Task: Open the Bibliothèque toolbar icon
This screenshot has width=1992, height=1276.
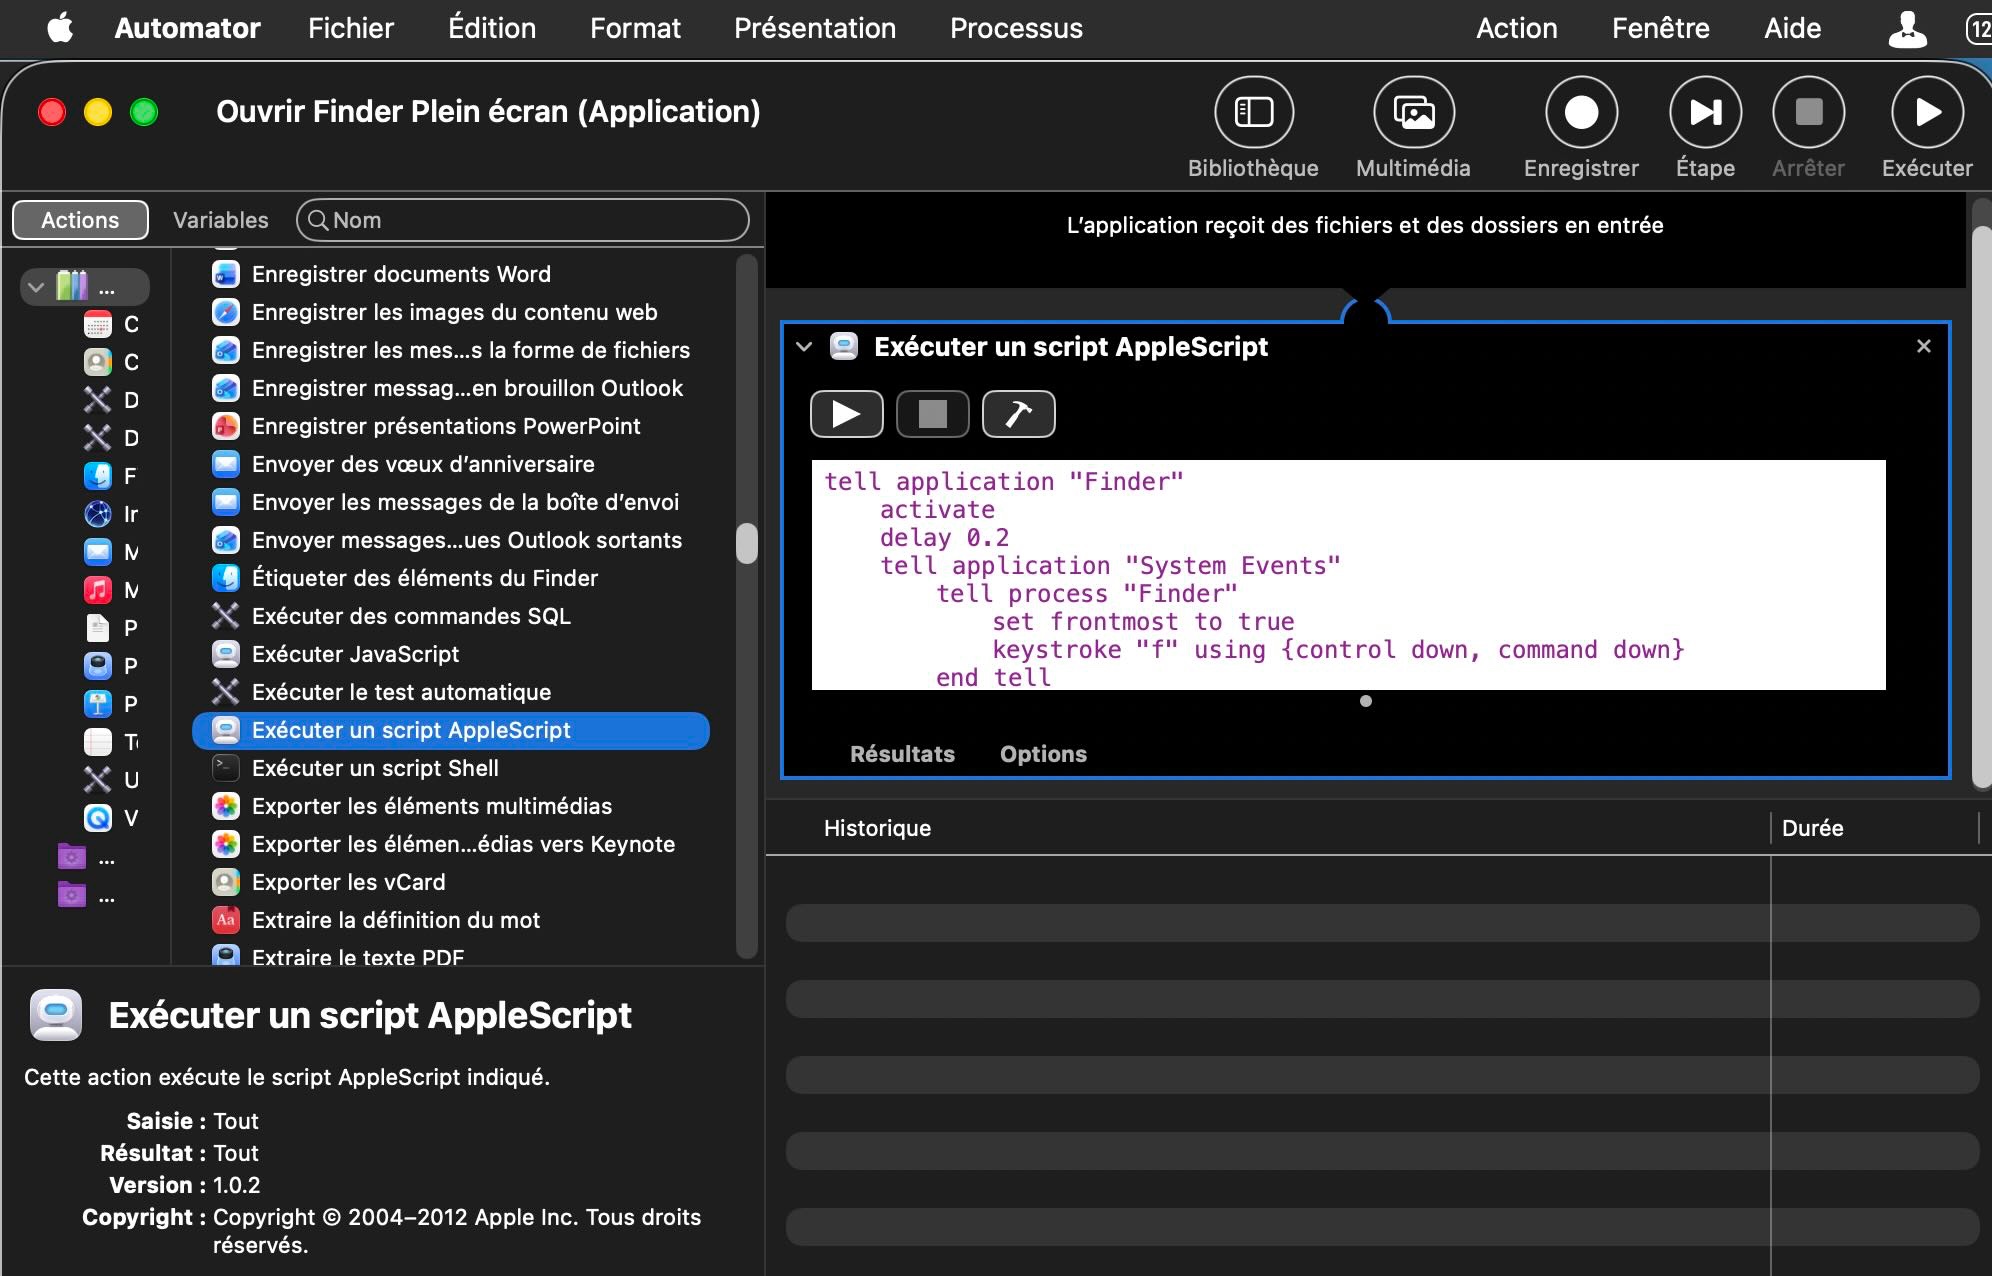Action: 1253,113
